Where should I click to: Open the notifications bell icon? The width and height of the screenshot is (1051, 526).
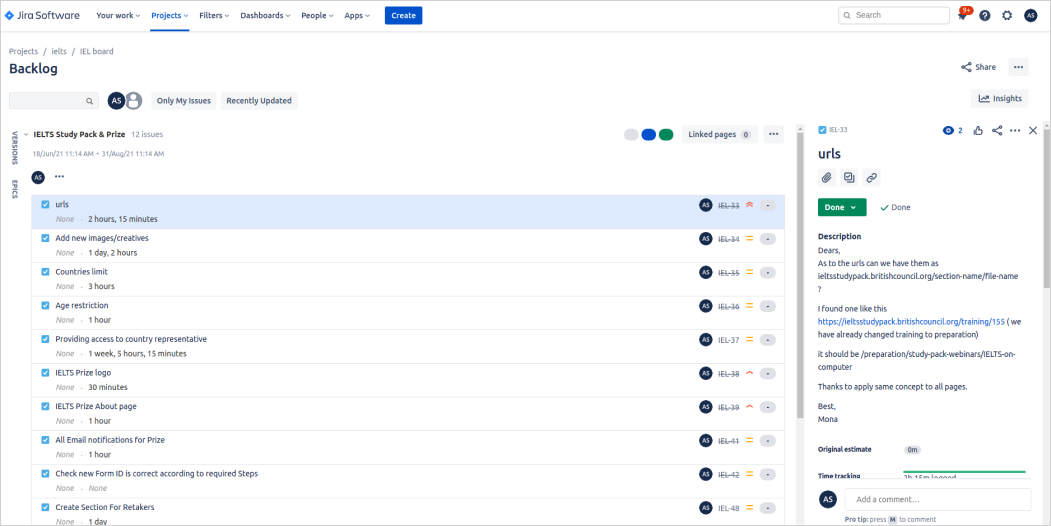point(963,15)
